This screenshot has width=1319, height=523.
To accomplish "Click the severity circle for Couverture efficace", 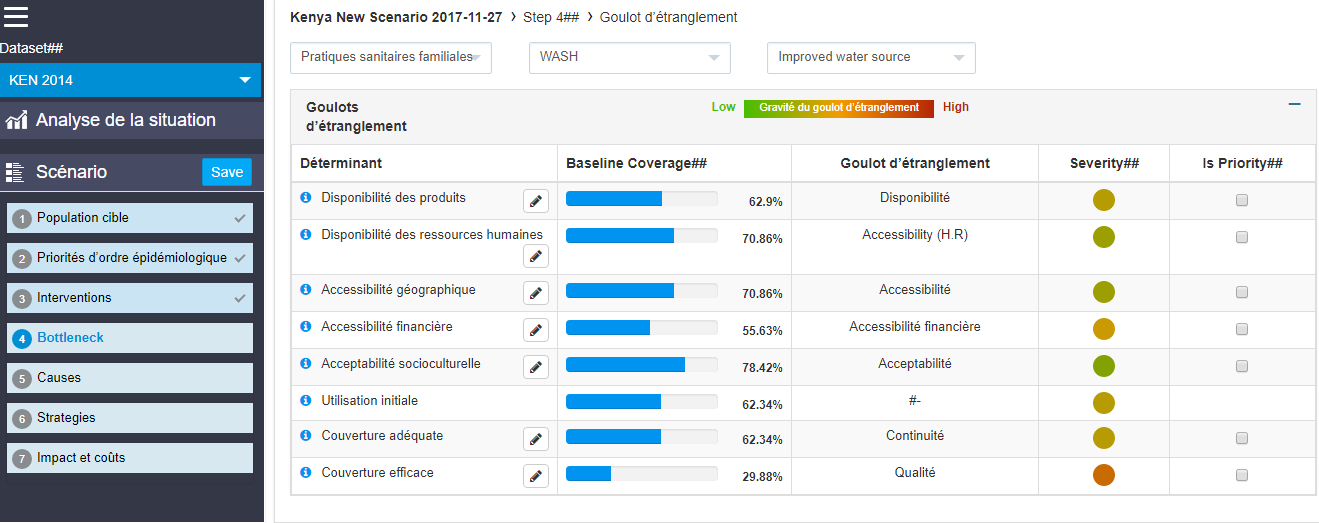I will point(1104,475).
